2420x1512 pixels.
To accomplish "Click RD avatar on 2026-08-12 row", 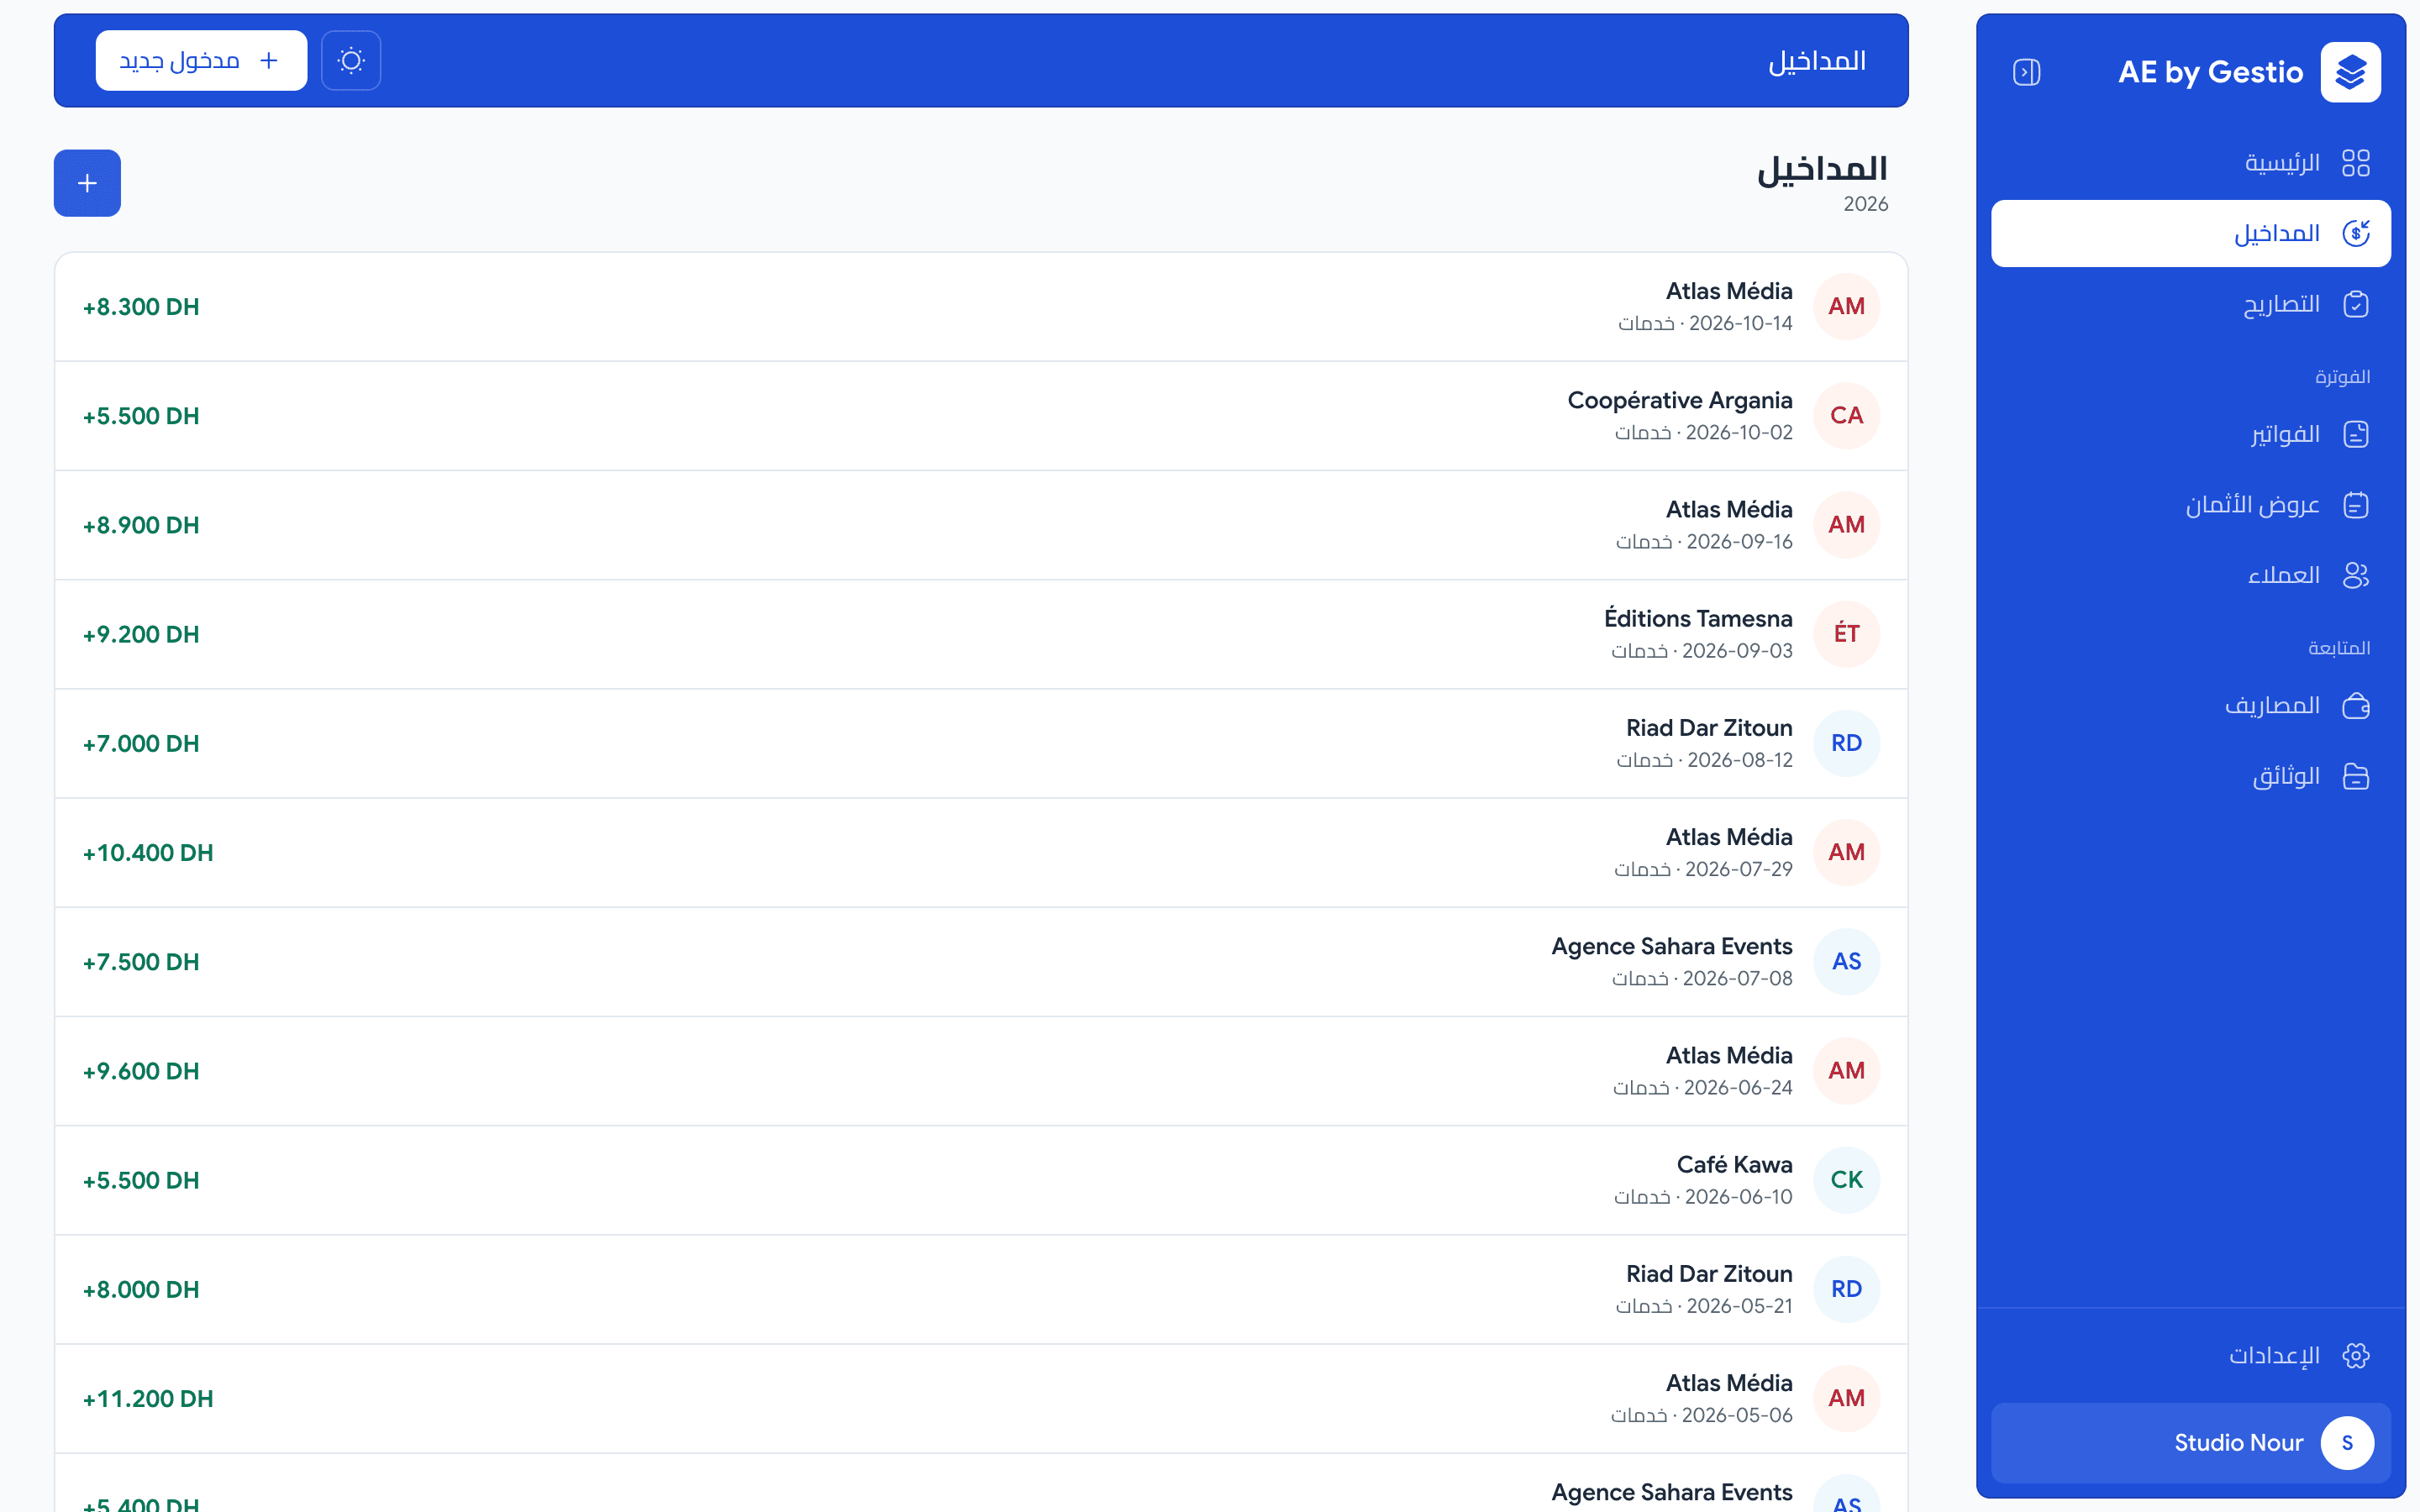I will pos(1846,743).
